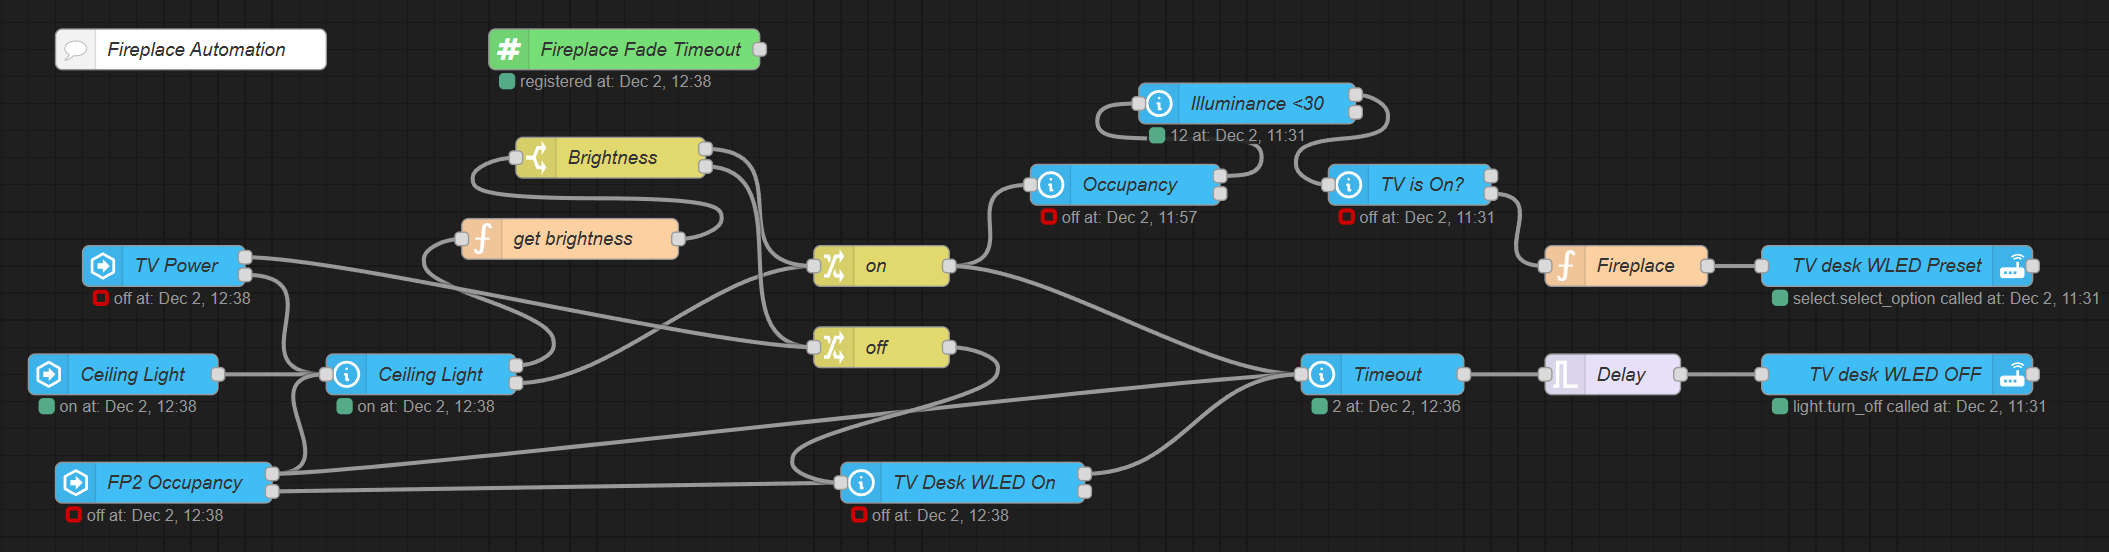Screen dimensions: 2109x552
Task: Select the TV Desk WLED On node
Action: point(973,483)
